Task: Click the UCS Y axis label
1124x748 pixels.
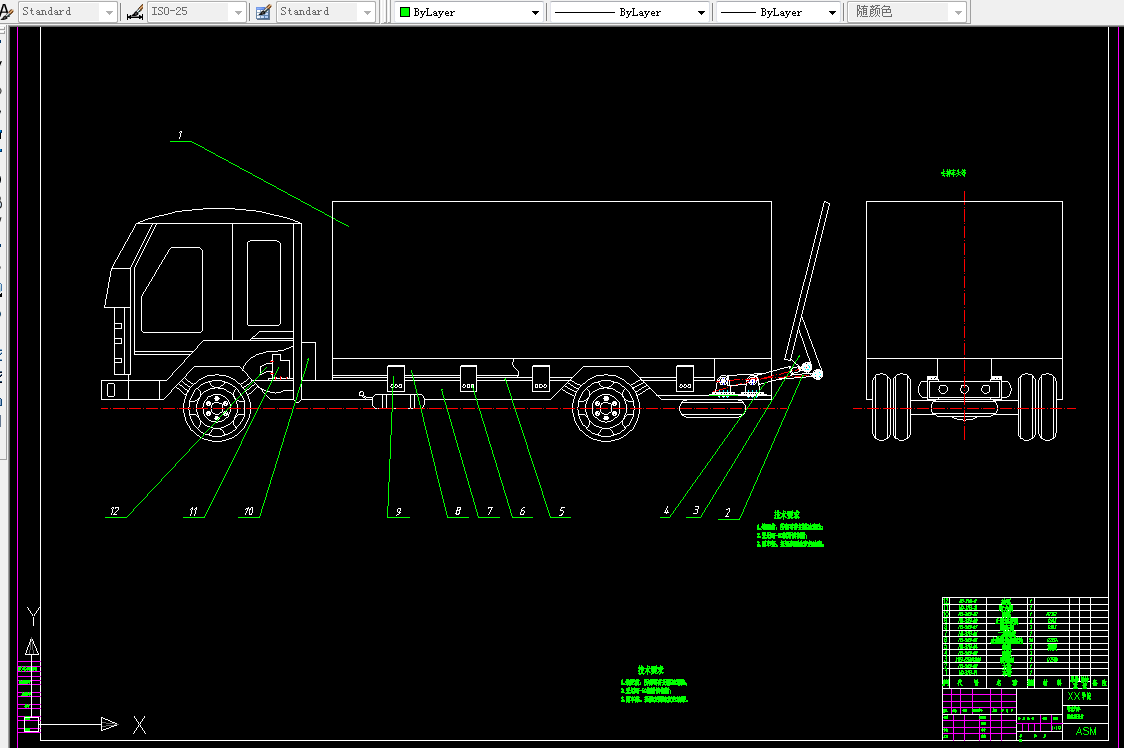Action: click(x=32, y=616)
